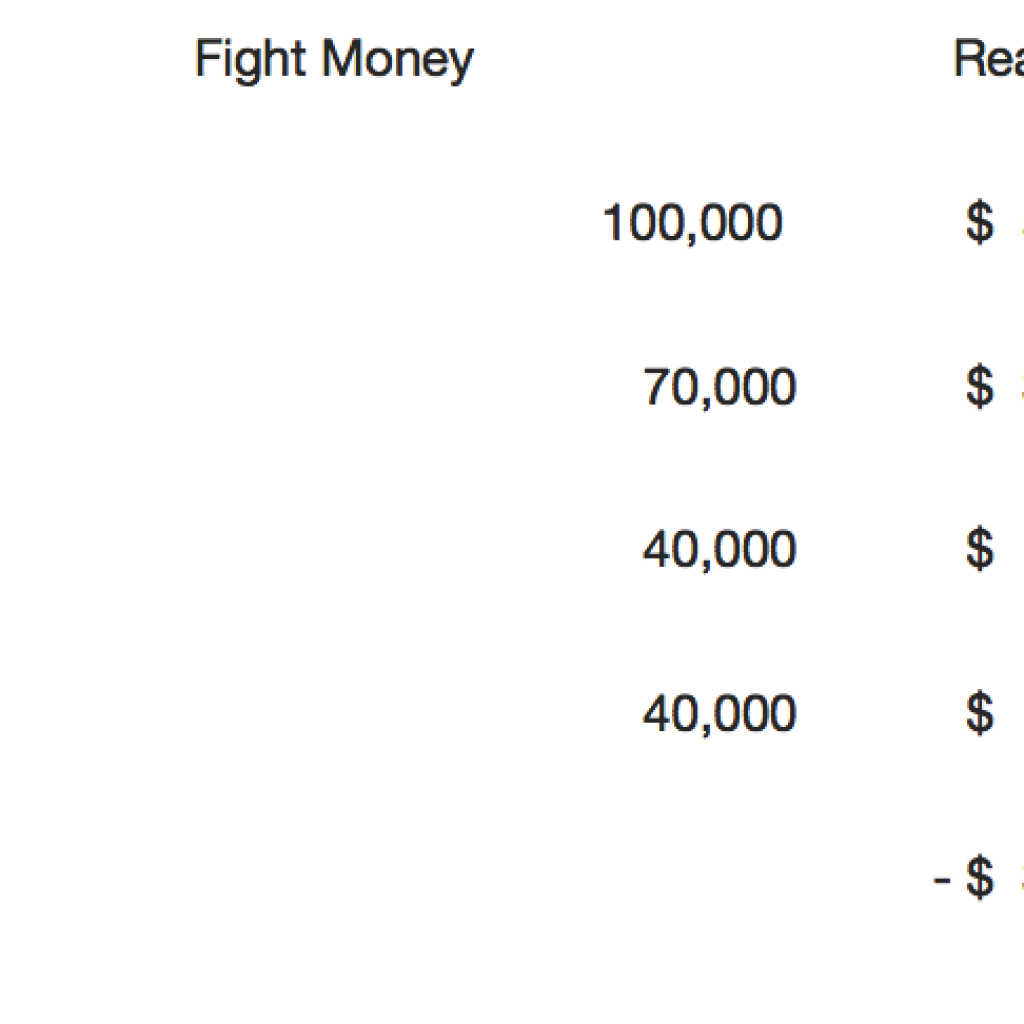Click the 100,000 fight money value
This screenshot has height=1024, width=1024.
coord(692,222)
